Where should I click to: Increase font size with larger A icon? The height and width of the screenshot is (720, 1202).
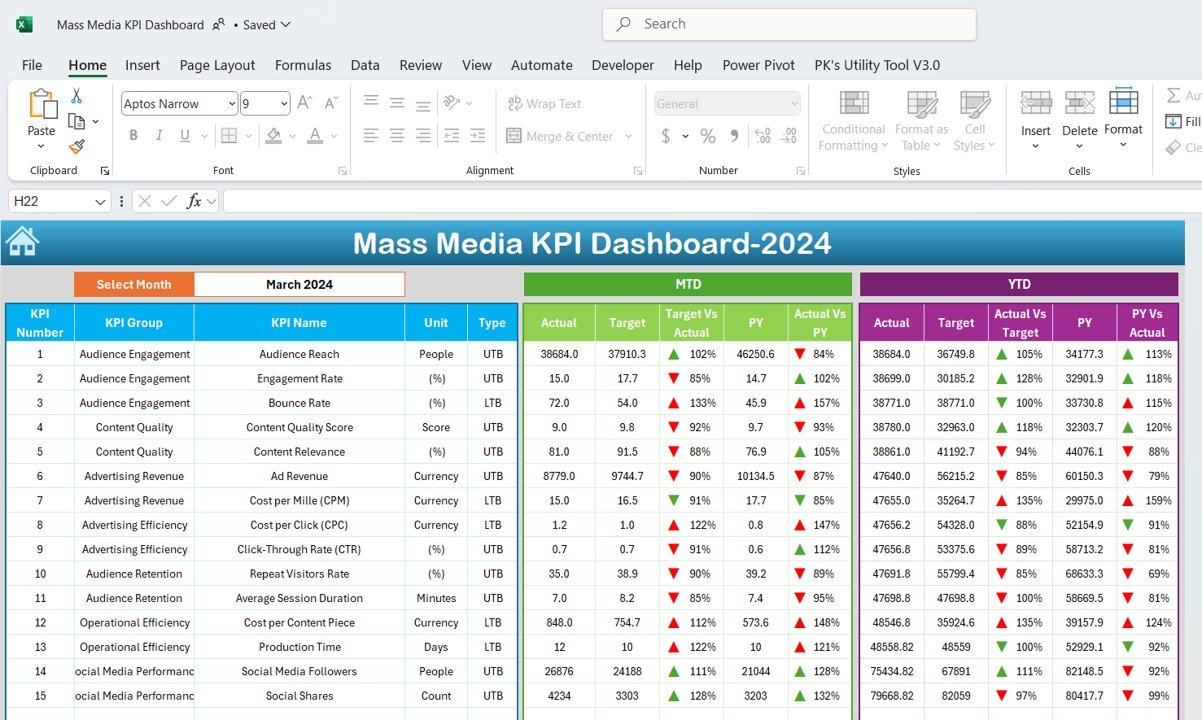[x=305, y=103]
